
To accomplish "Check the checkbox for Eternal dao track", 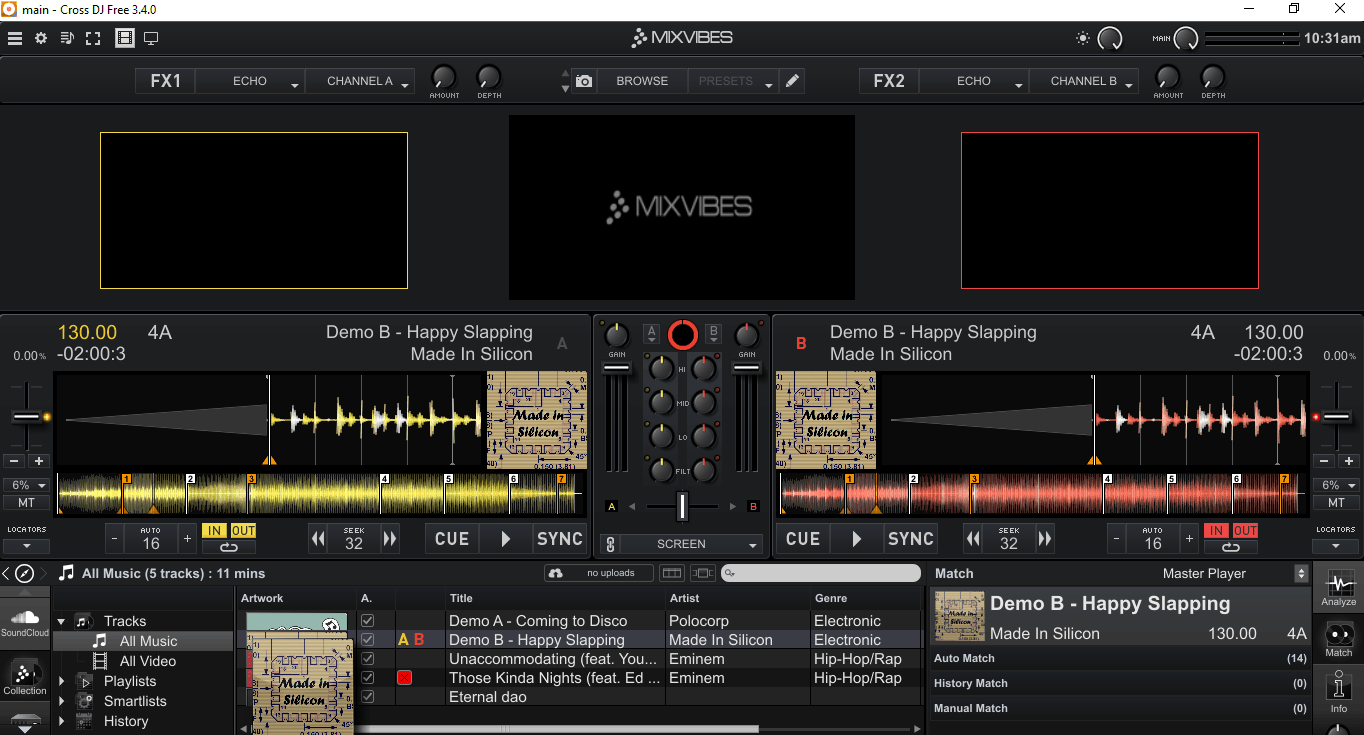I will tap(367, 696).
